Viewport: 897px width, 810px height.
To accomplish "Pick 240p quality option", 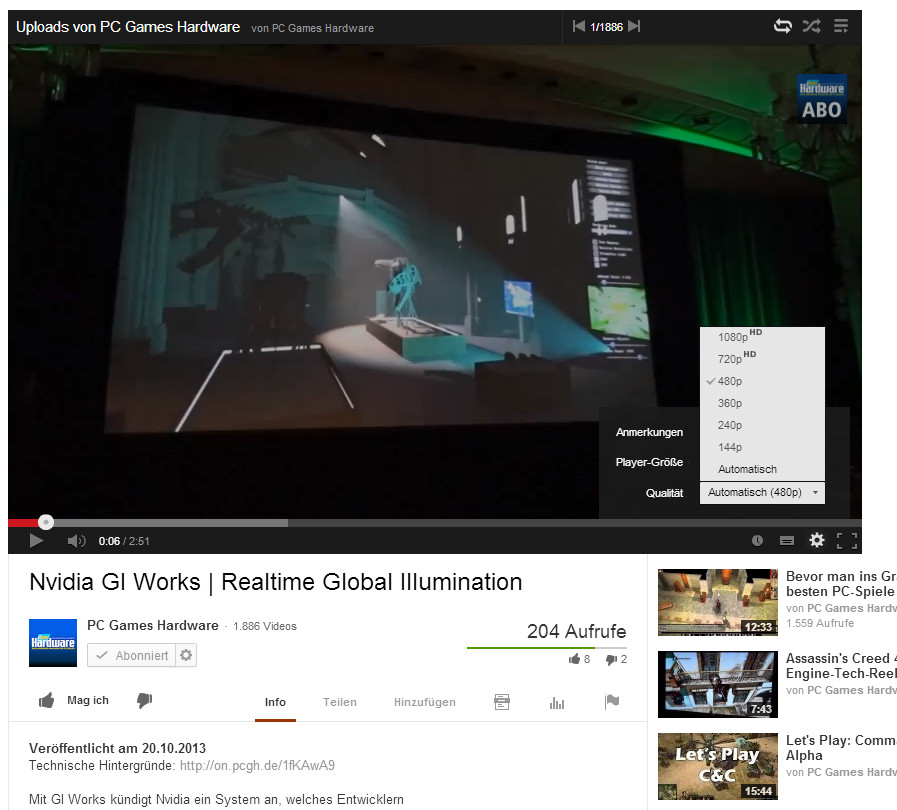I will (763, 425).
